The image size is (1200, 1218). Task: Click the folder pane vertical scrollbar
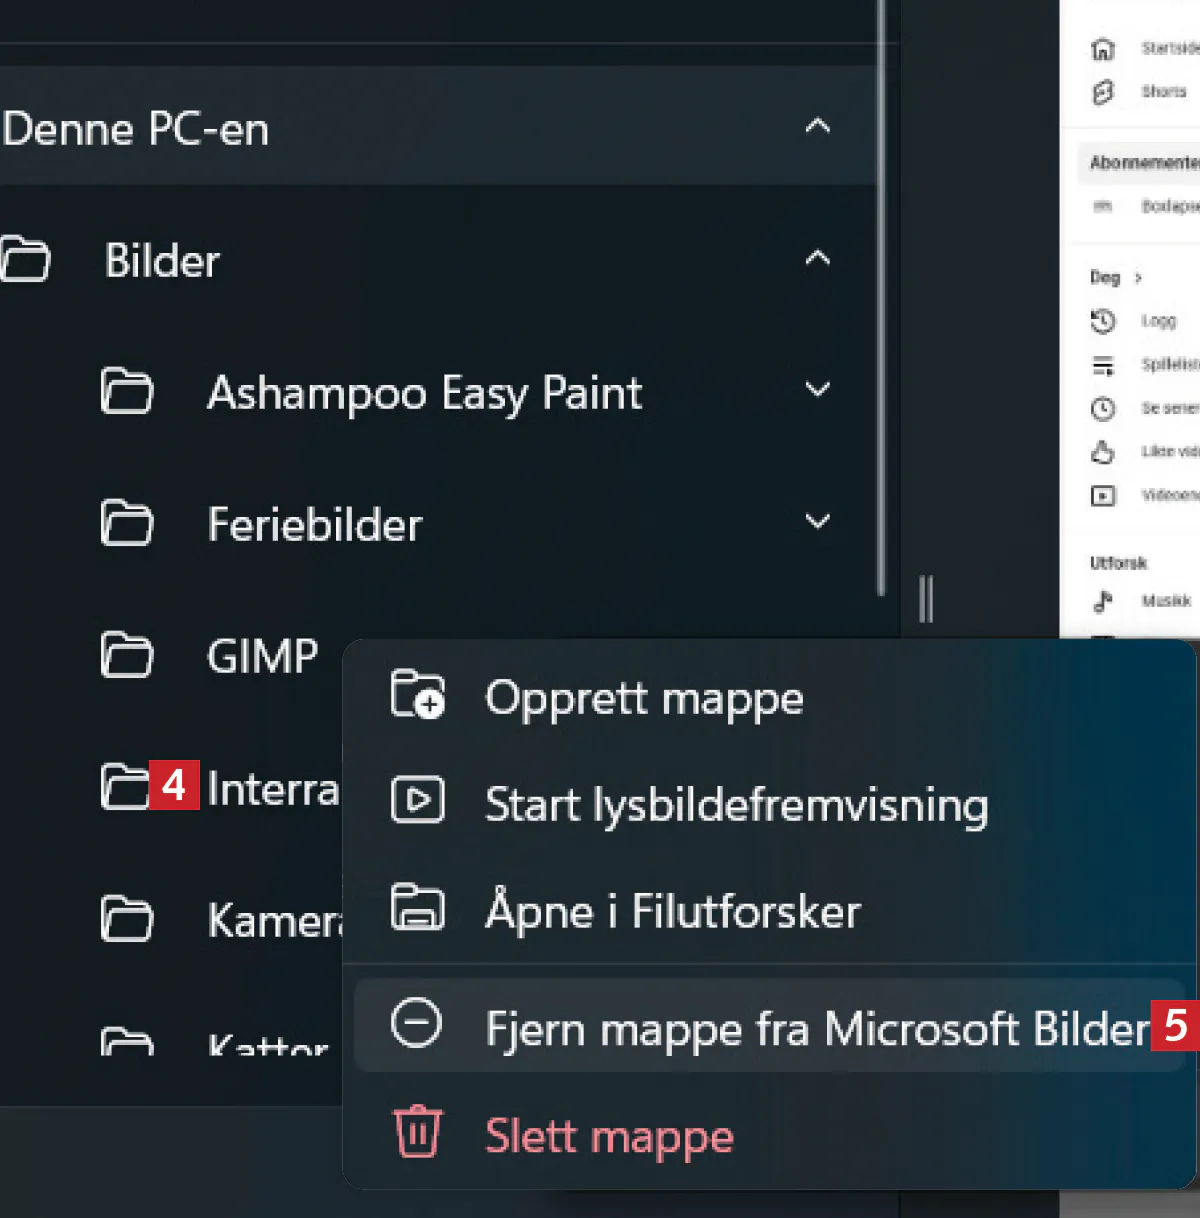coord(881,298)
